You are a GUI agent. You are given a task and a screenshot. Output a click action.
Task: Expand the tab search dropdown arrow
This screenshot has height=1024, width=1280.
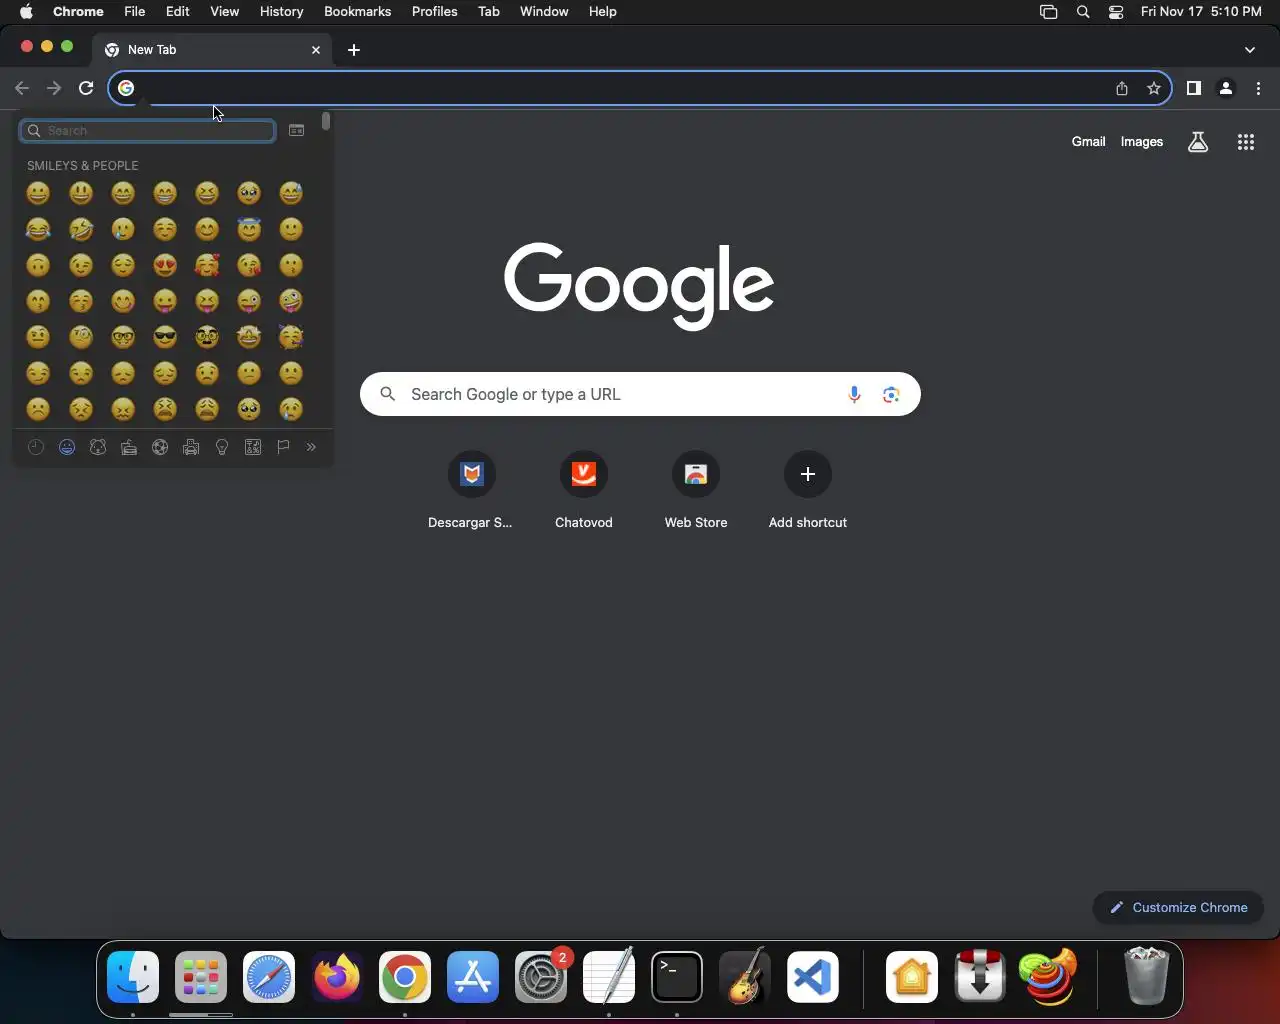(x=1250, y=50)
